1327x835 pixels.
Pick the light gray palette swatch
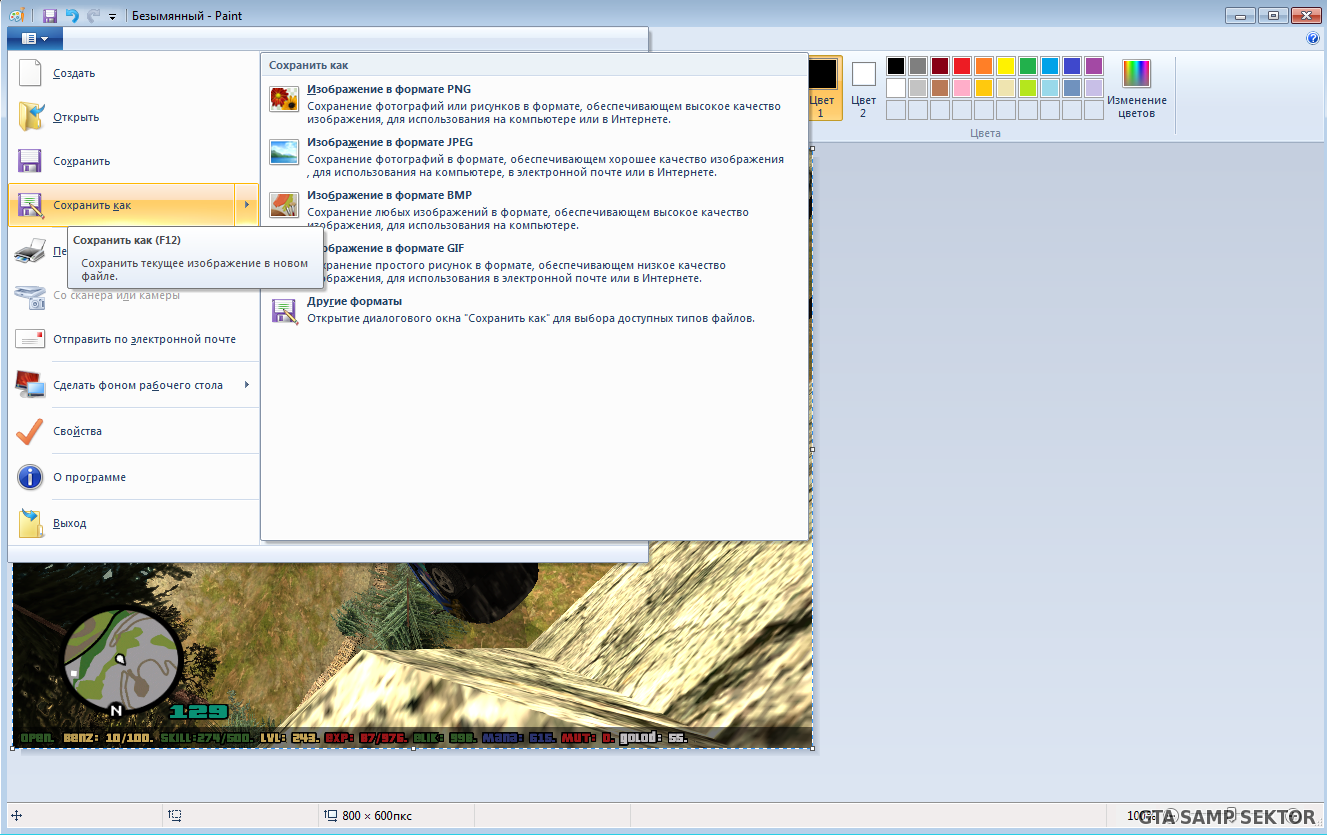[x=918, y=88]
